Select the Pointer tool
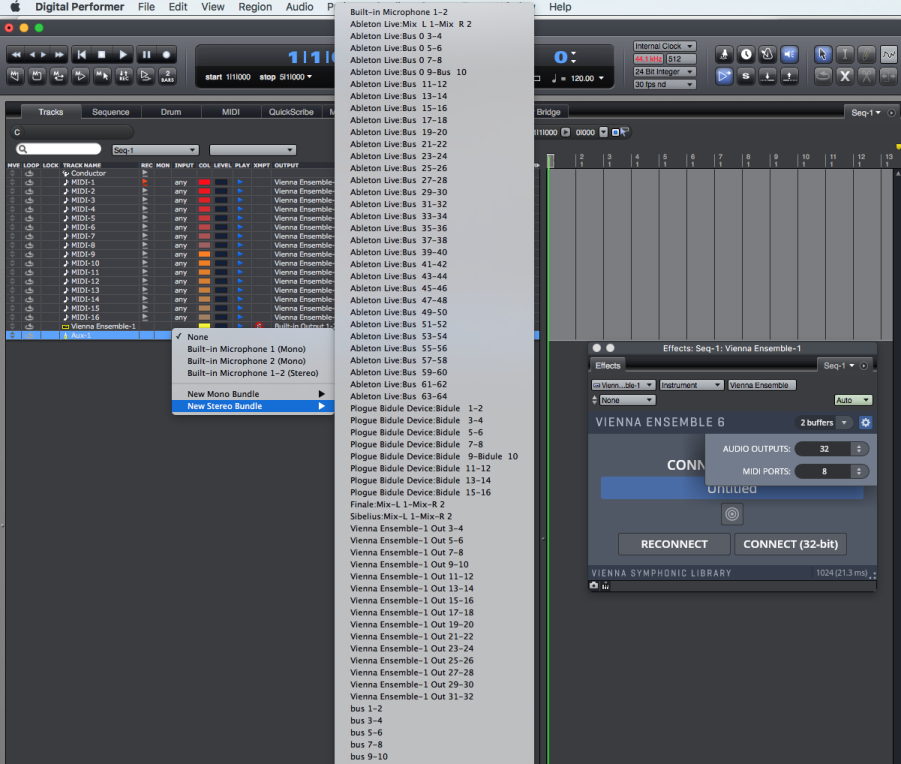Image resolution: width=901 pixels, height=764 pixels. [823, 55]
